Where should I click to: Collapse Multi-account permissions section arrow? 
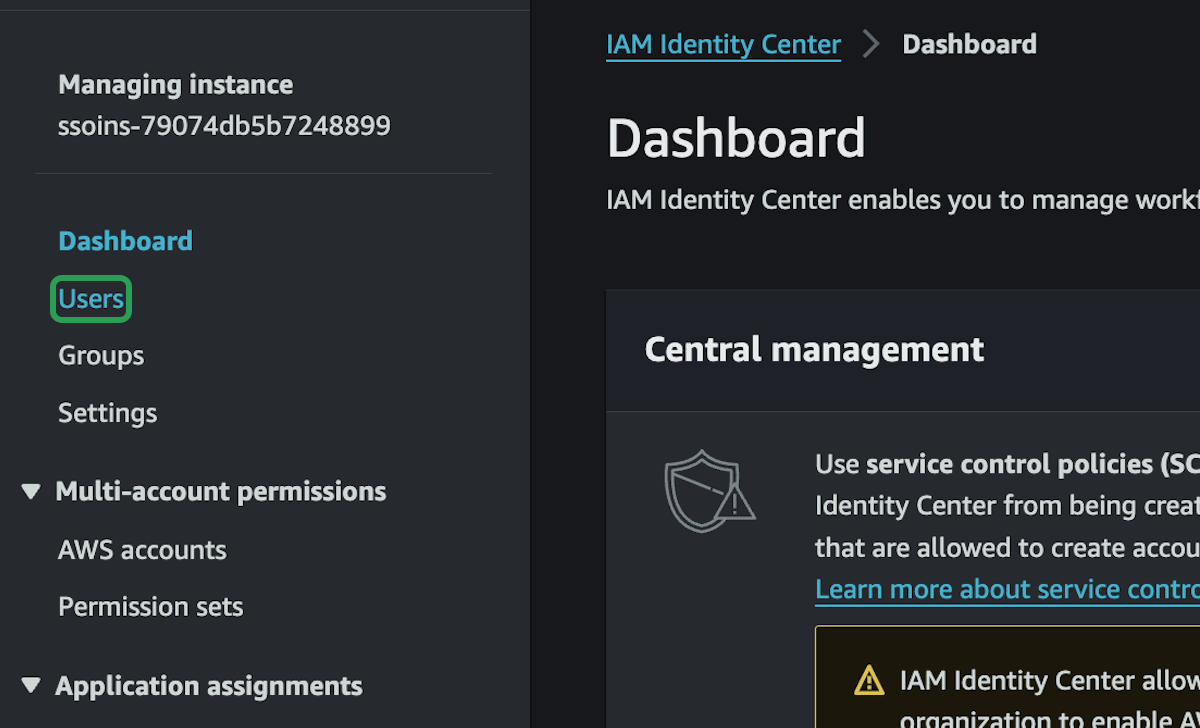coord(31,492)
